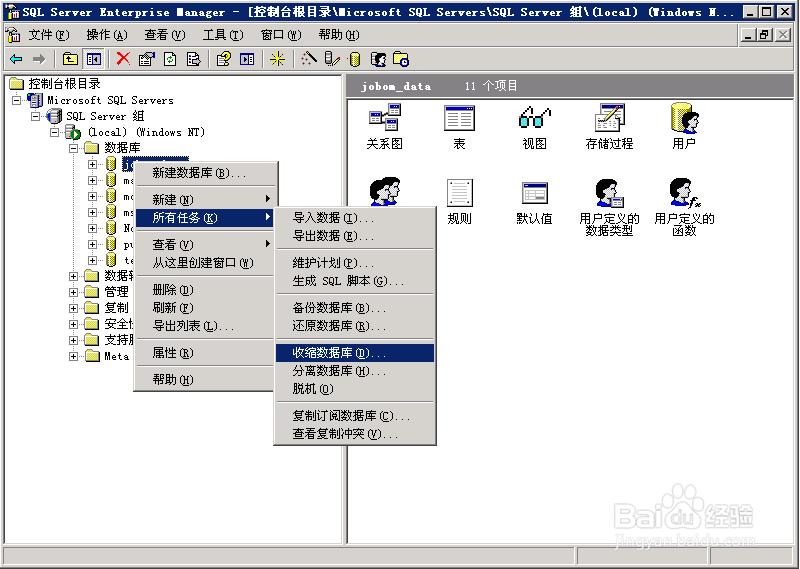This screenshot has width=800, height=569.
Task: Open the 关系图 icon in right pane
Action: point(385,127)
